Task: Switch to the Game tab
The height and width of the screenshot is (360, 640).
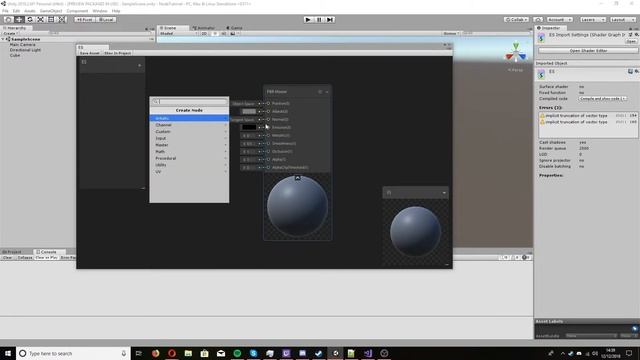Action: 234,28
